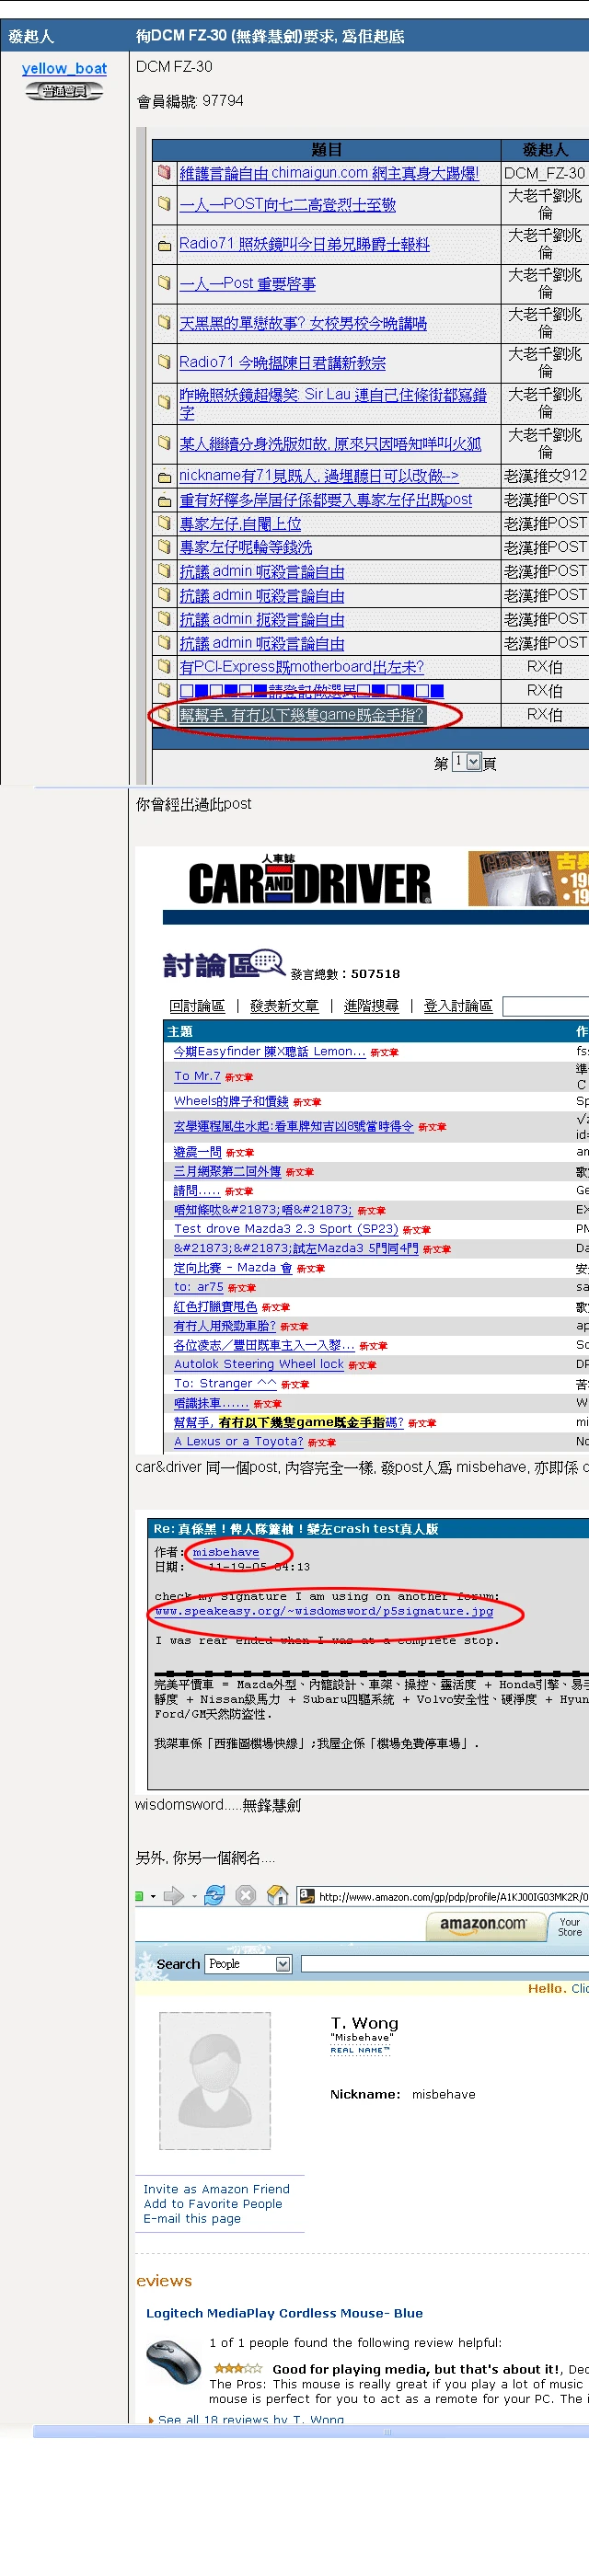Click the grey profile avatar placeholder image

215,2080
